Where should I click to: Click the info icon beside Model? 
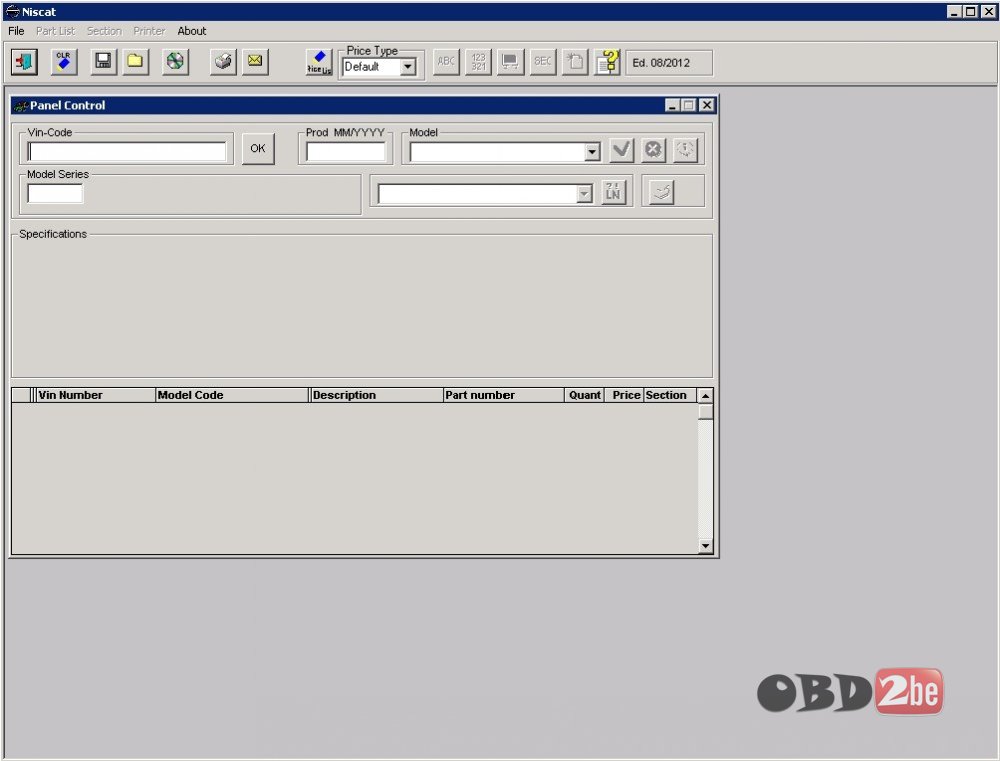point(685,150)
